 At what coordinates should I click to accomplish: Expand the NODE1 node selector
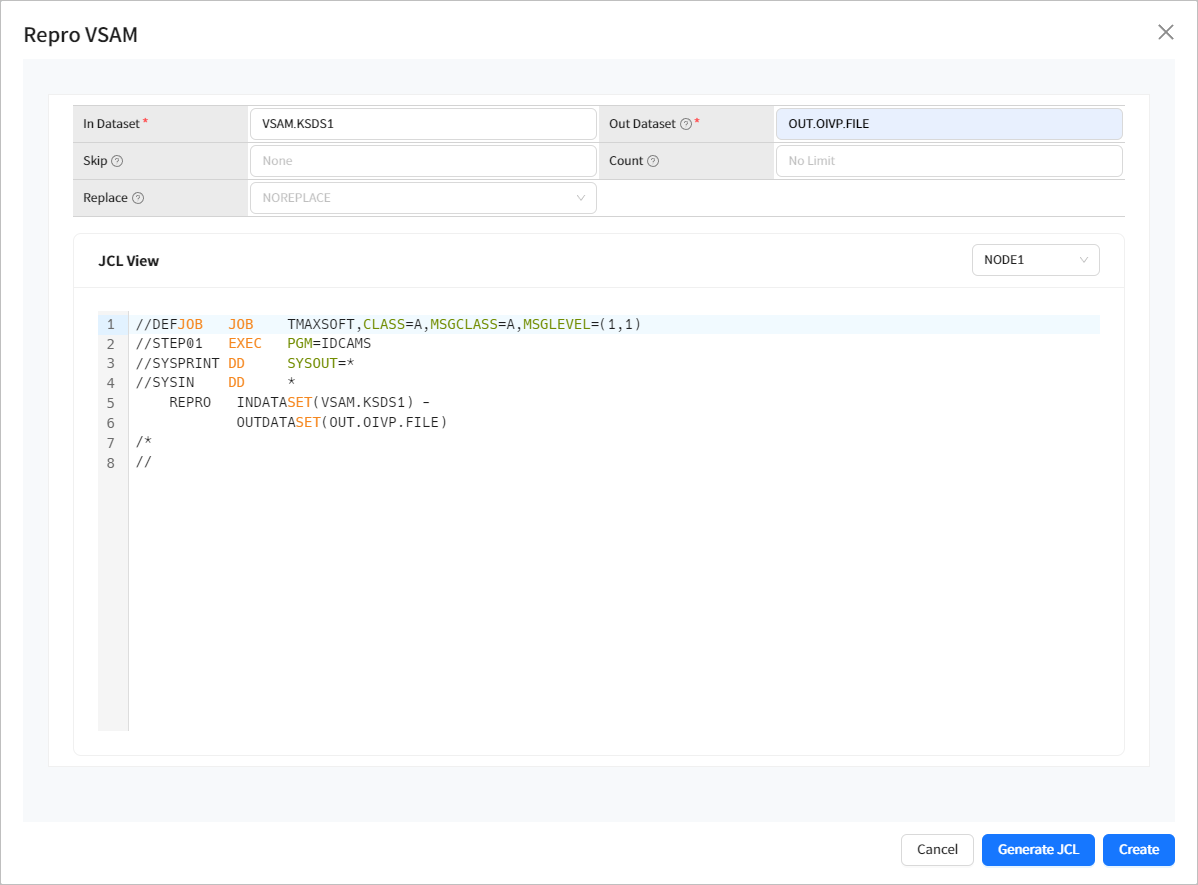point(1035,260)
